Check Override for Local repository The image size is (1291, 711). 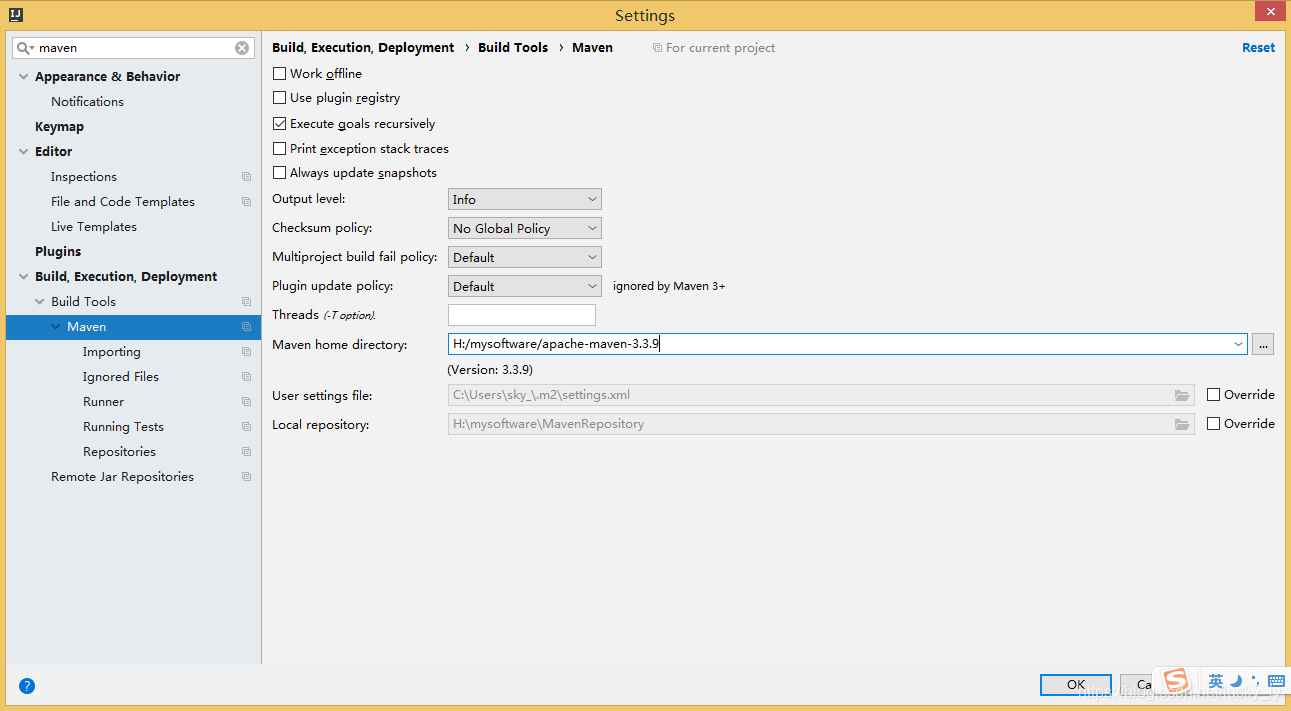click(1213, 424)
